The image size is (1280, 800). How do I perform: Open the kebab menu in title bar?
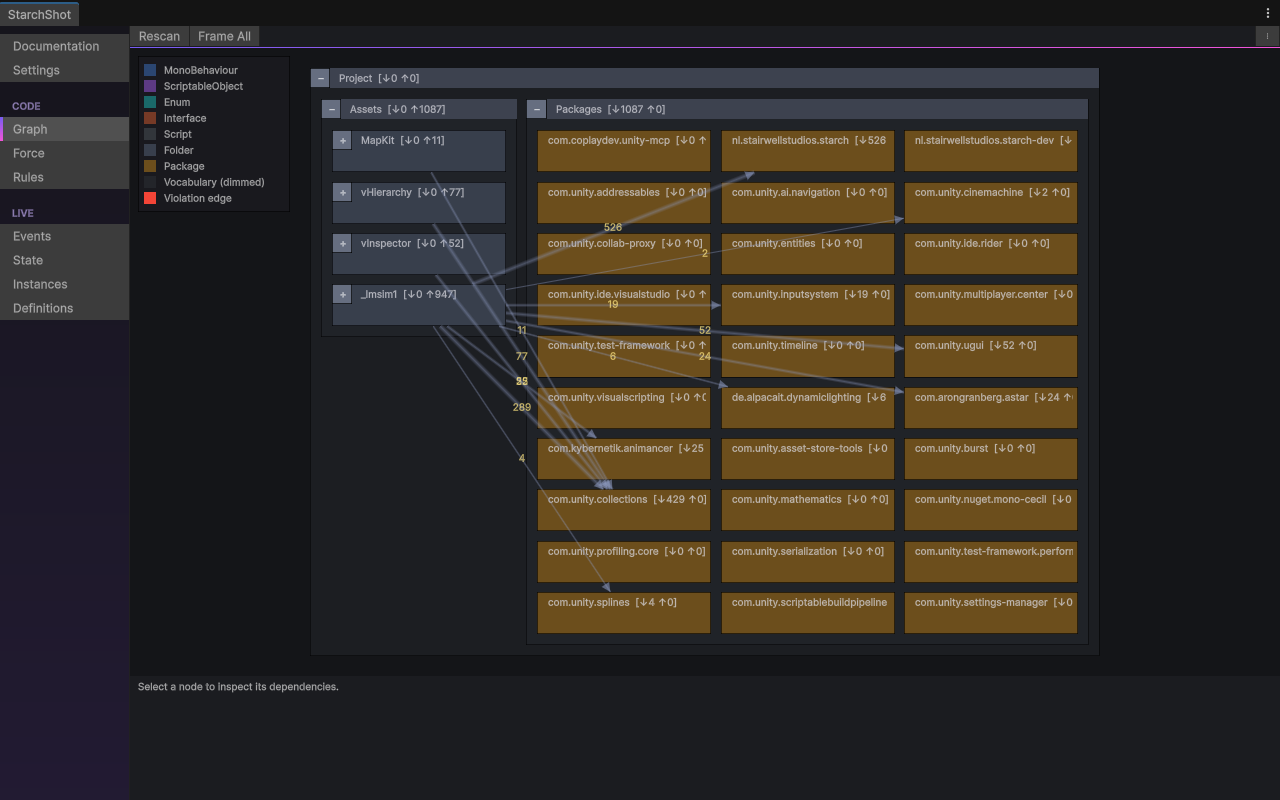(1267, 13)
